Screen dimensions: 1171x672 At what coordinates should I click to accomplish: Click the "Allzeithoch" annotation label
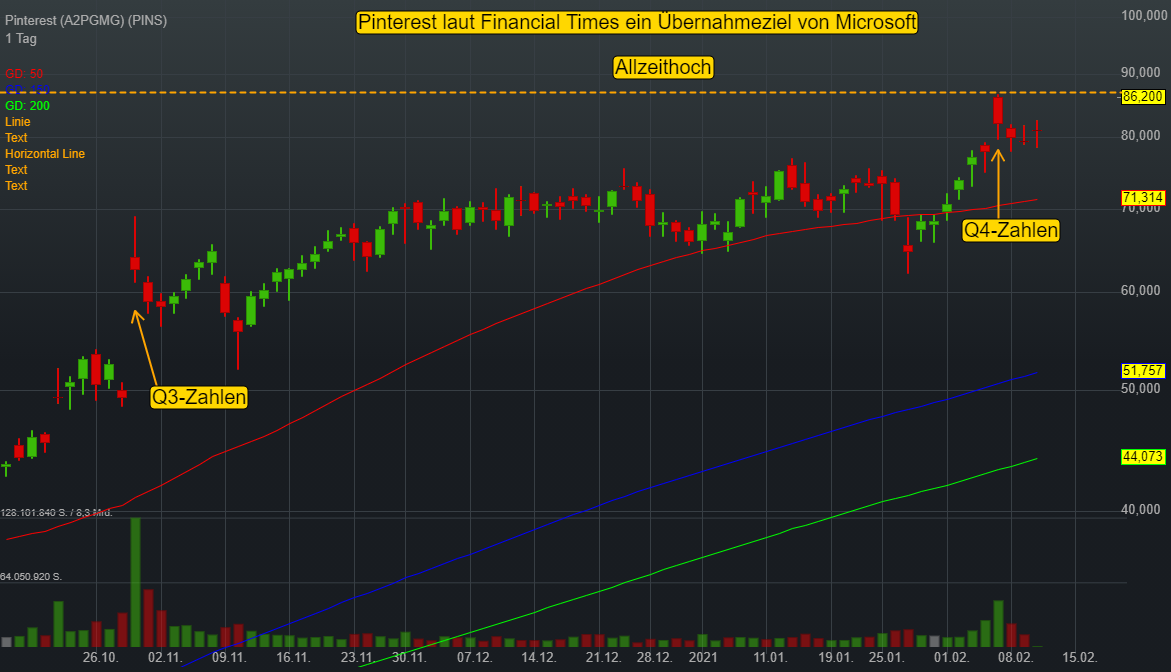[663, 67]
